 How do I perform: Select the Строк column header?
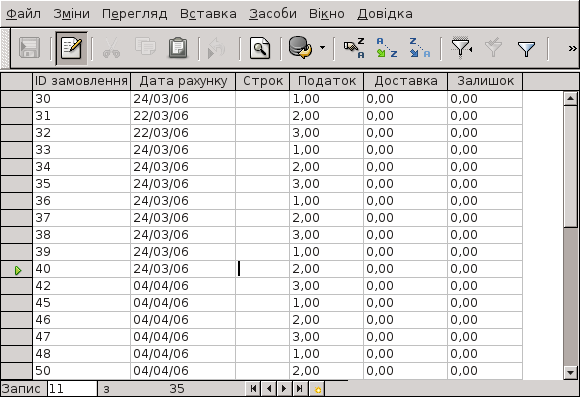point(263,81)
